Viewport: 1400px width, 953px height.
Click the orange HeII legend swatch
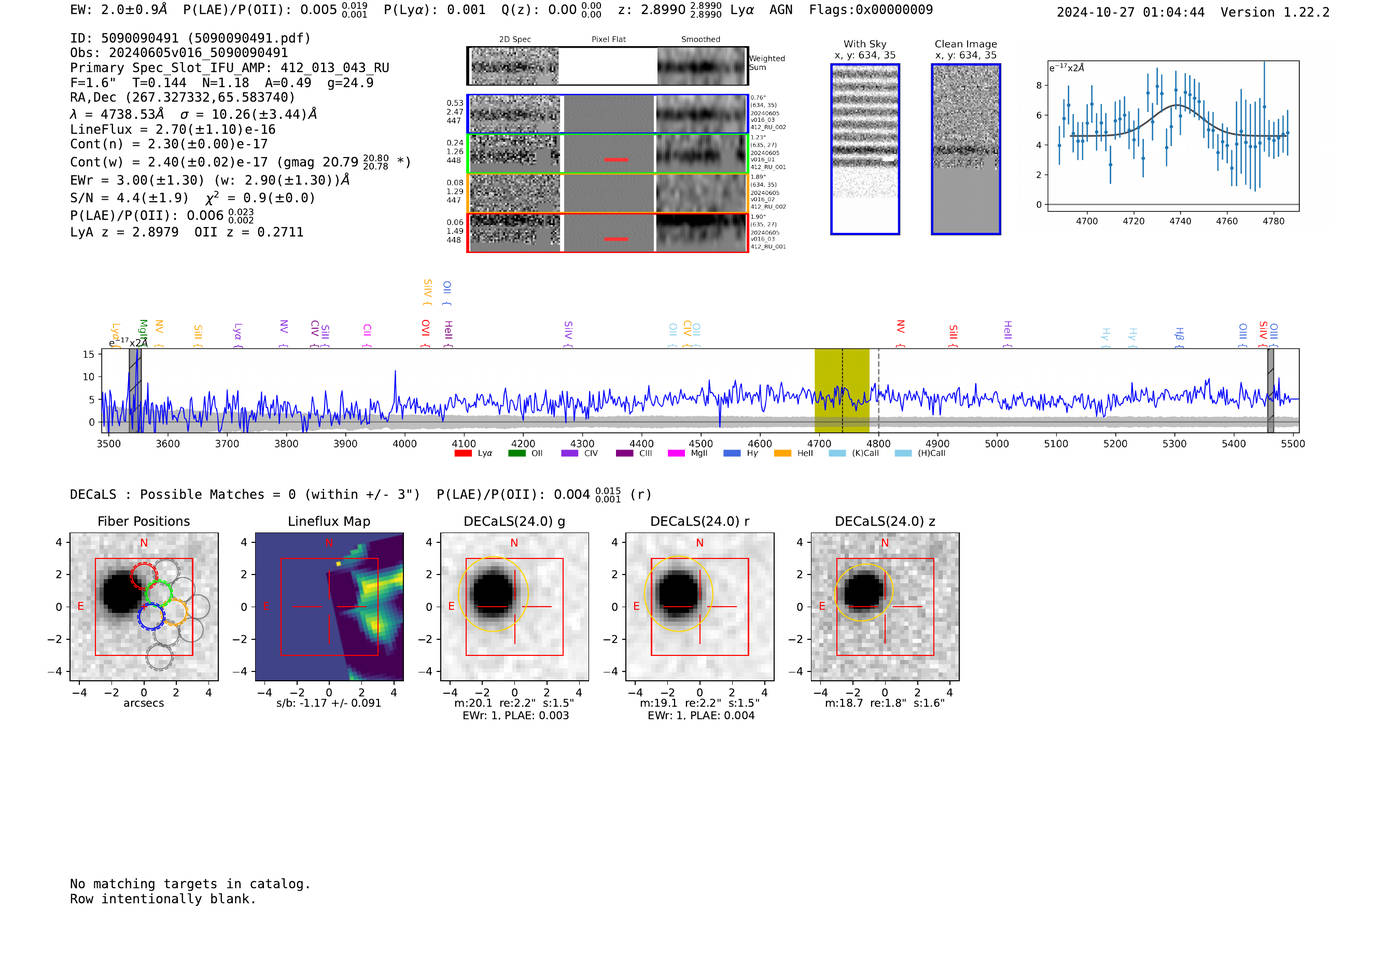pos(783,453)
